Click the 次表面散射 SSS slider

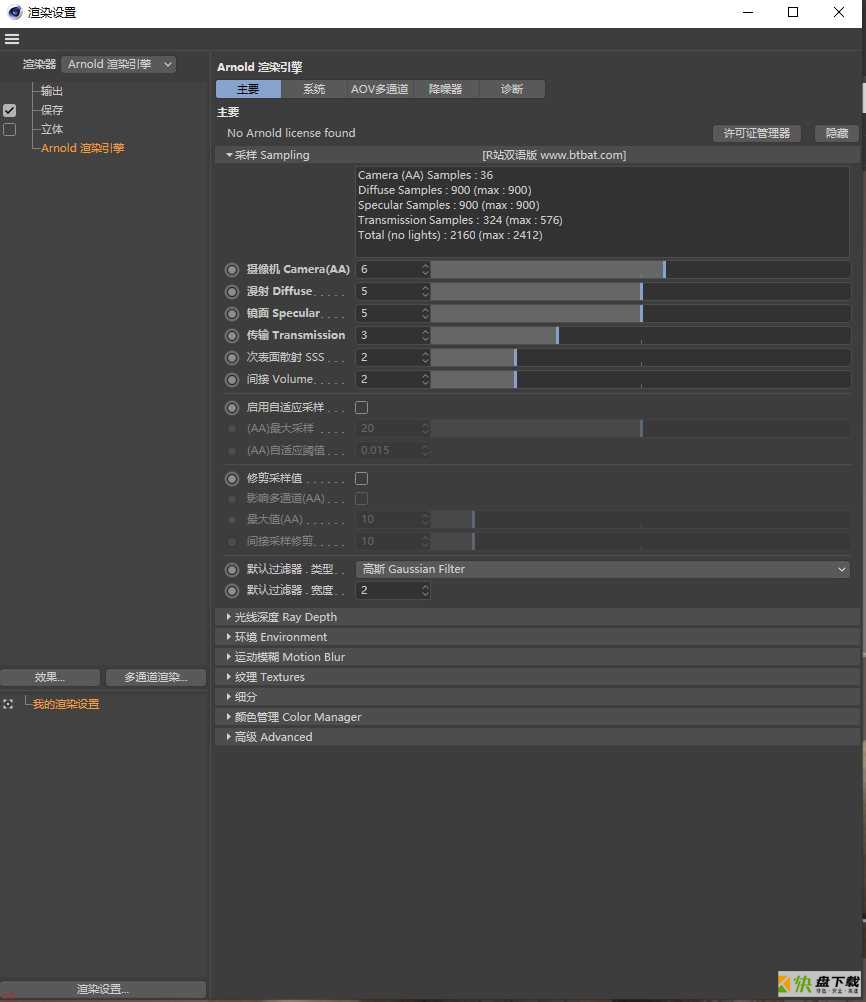coord(640,357)
